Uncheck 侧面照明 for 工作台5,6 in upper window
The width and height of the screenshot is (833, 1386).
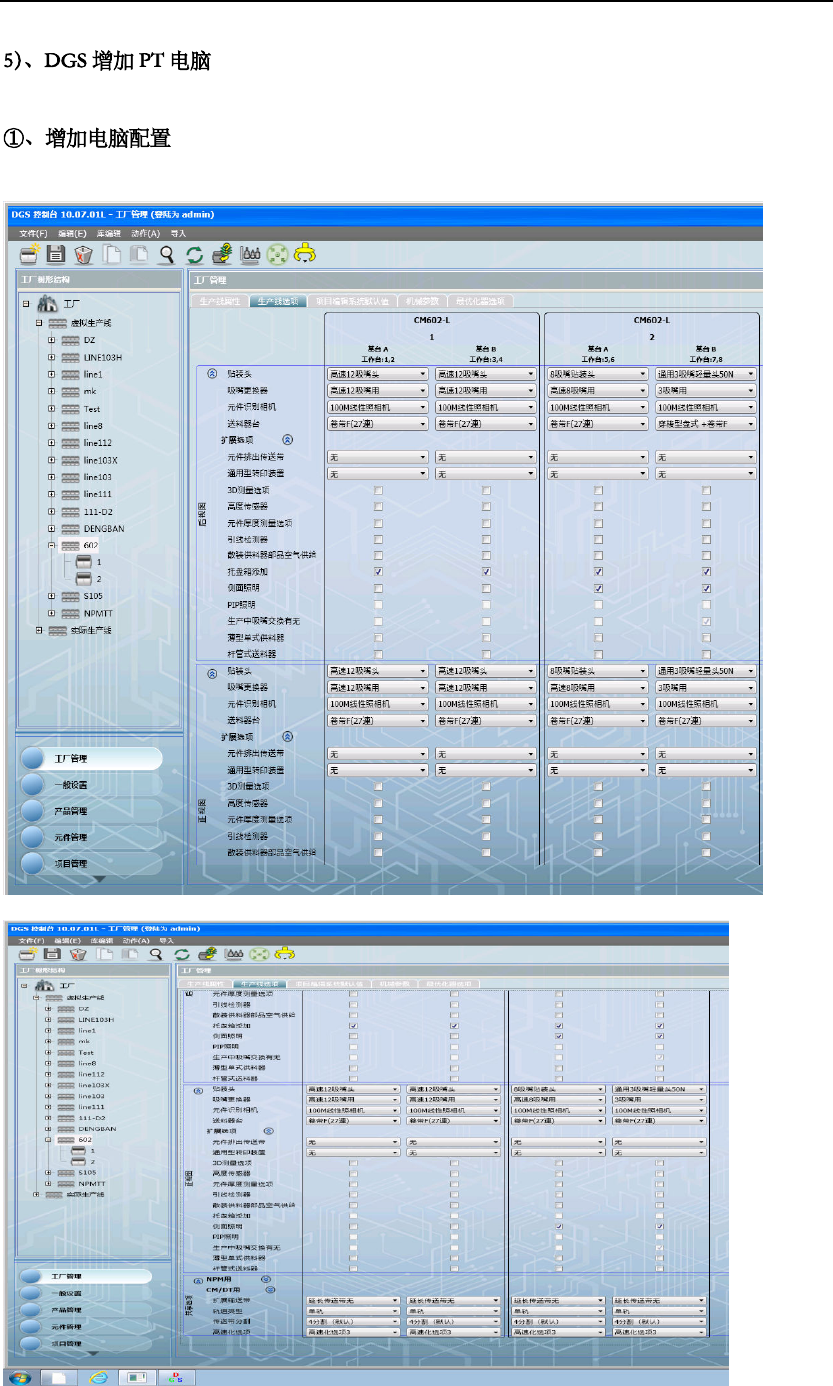coord(598,588)
